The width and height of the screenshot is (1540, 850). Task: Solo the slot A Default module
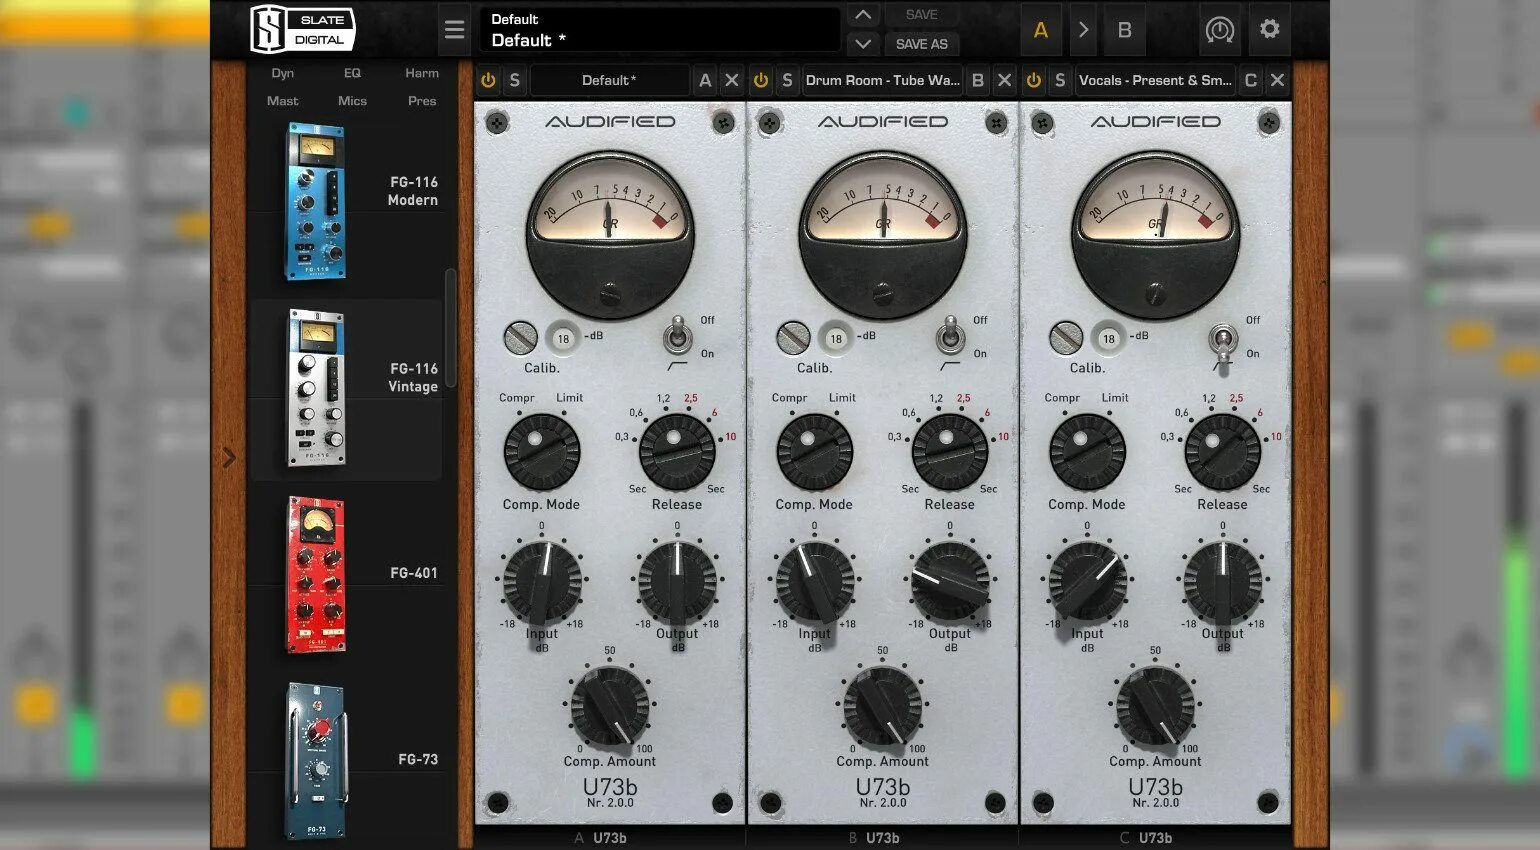coord(514,80)
